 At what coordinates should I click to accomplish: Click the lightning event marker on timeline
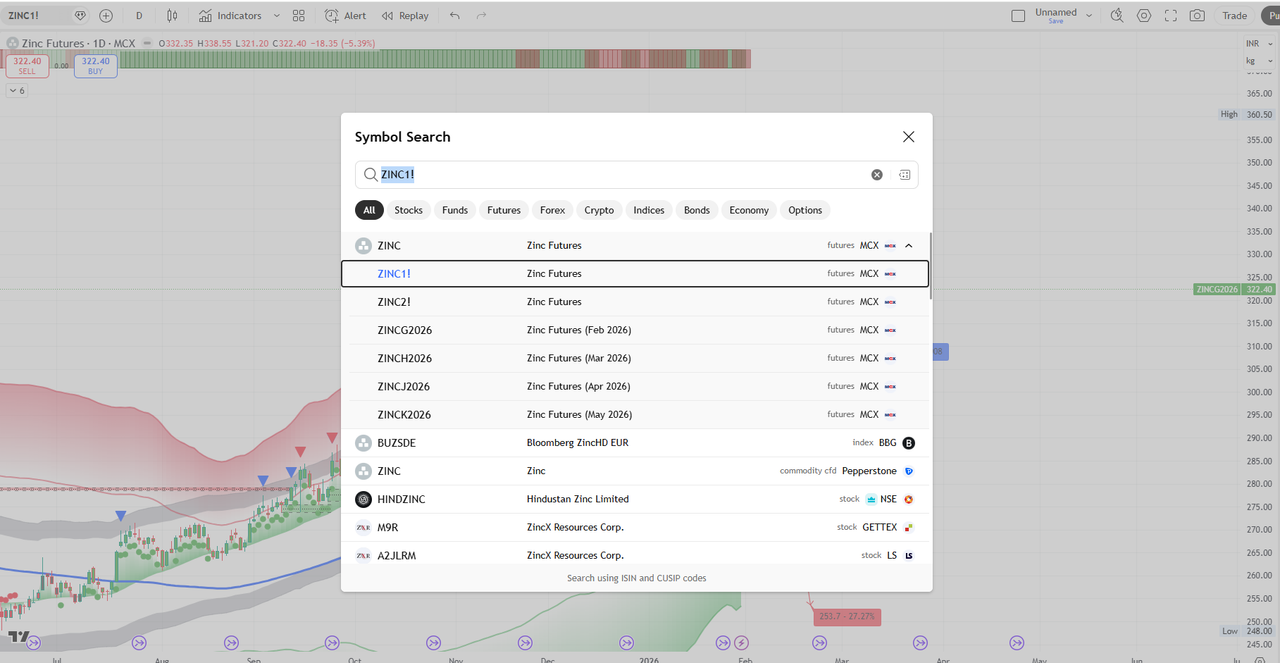pyautogui.click(x=742, y=642)
